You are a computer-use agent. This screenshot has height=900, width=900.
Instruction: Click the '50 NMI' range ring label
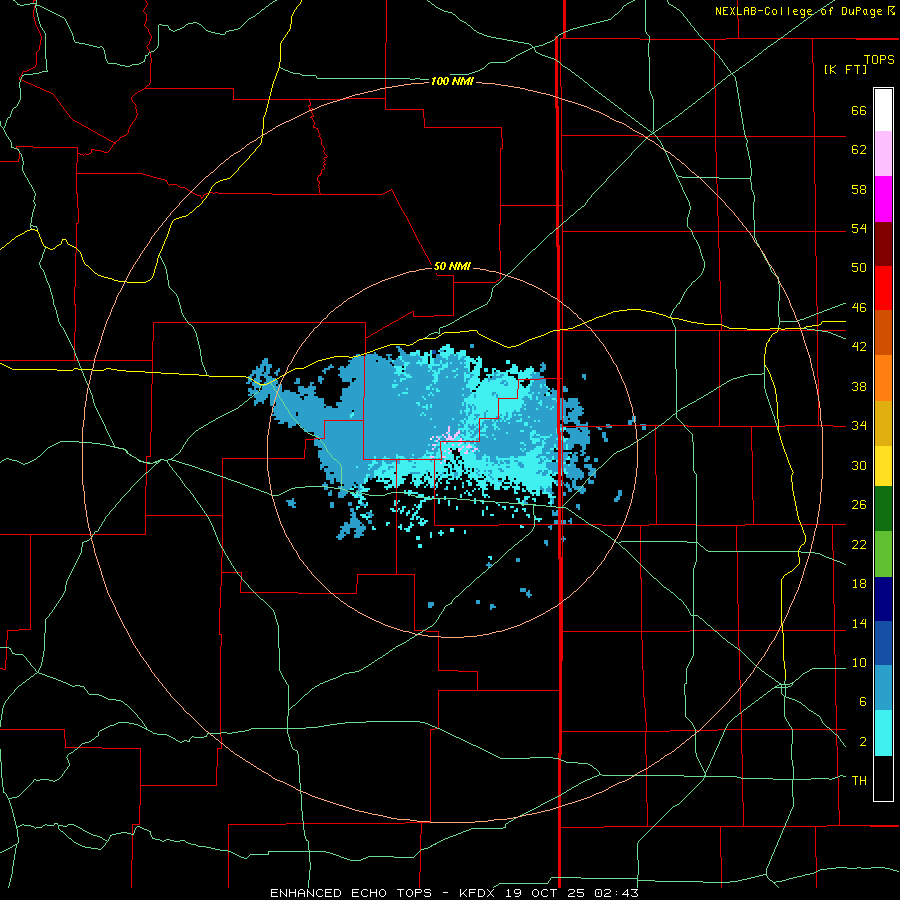(452, 266)
